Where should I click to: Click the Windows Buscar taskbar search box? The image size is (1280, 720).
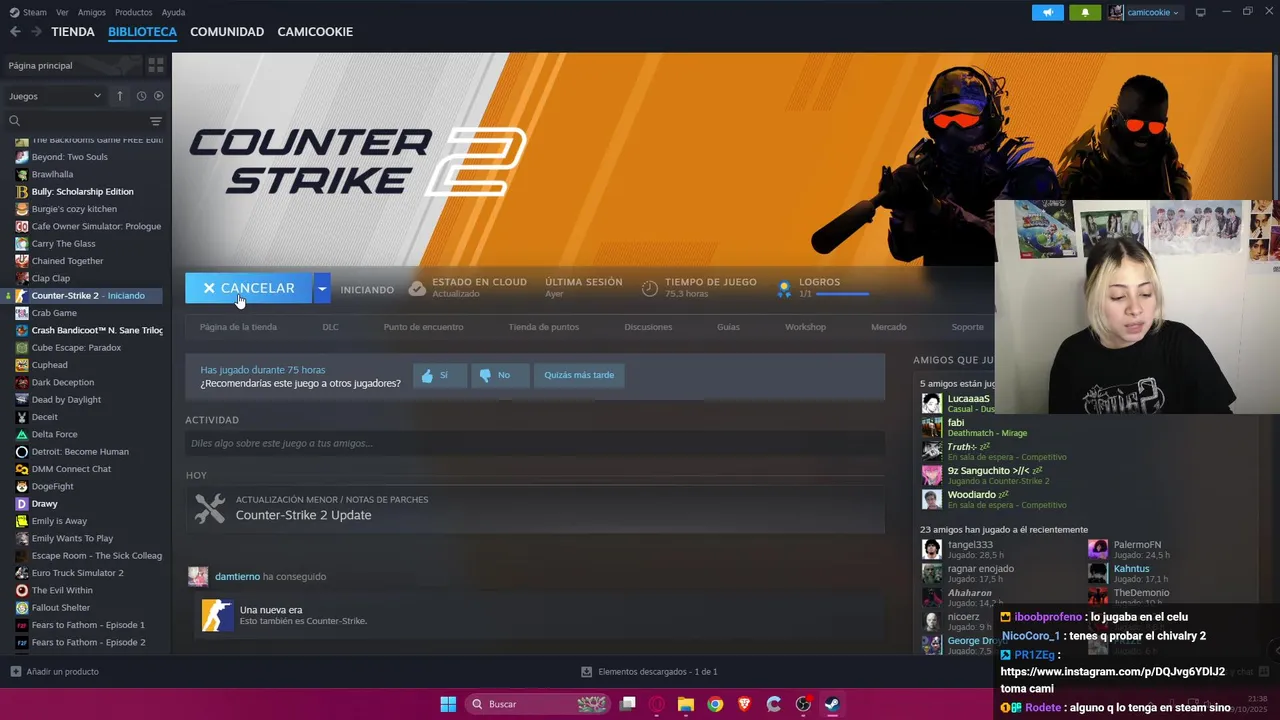click(538, 704)
